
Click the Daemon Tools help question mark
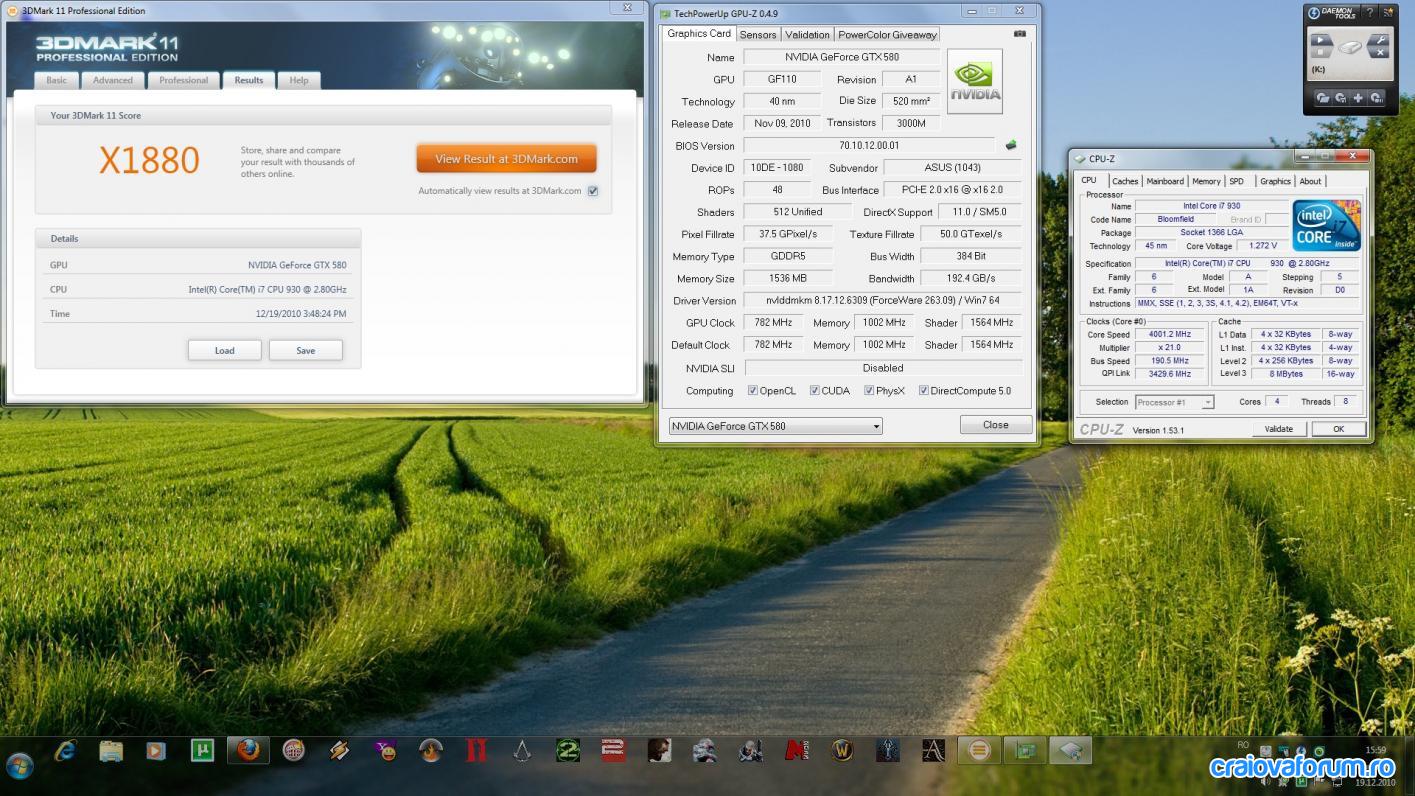(x=1370, y=12)
